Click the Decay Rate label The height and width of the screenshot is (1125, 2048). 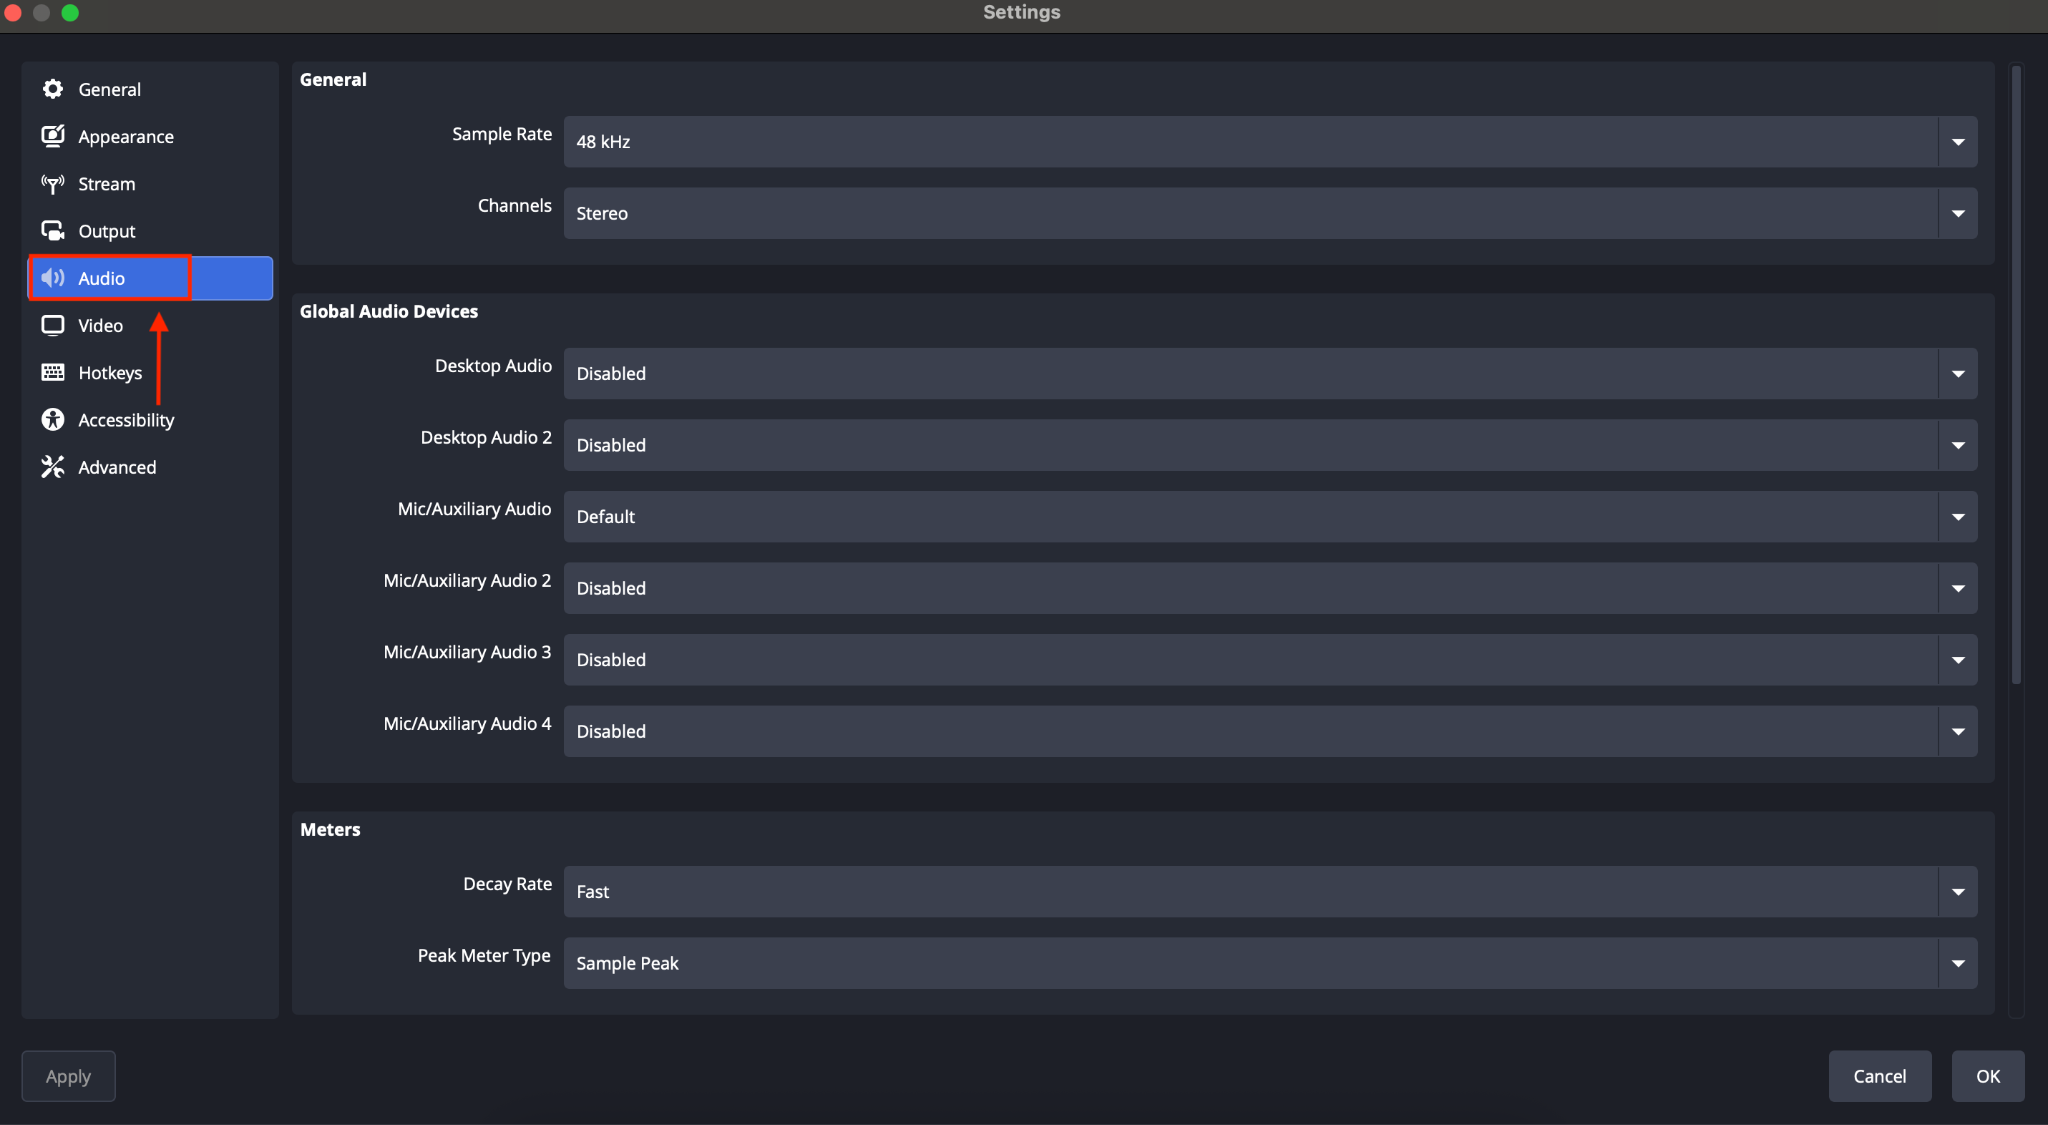coord(508,884)
